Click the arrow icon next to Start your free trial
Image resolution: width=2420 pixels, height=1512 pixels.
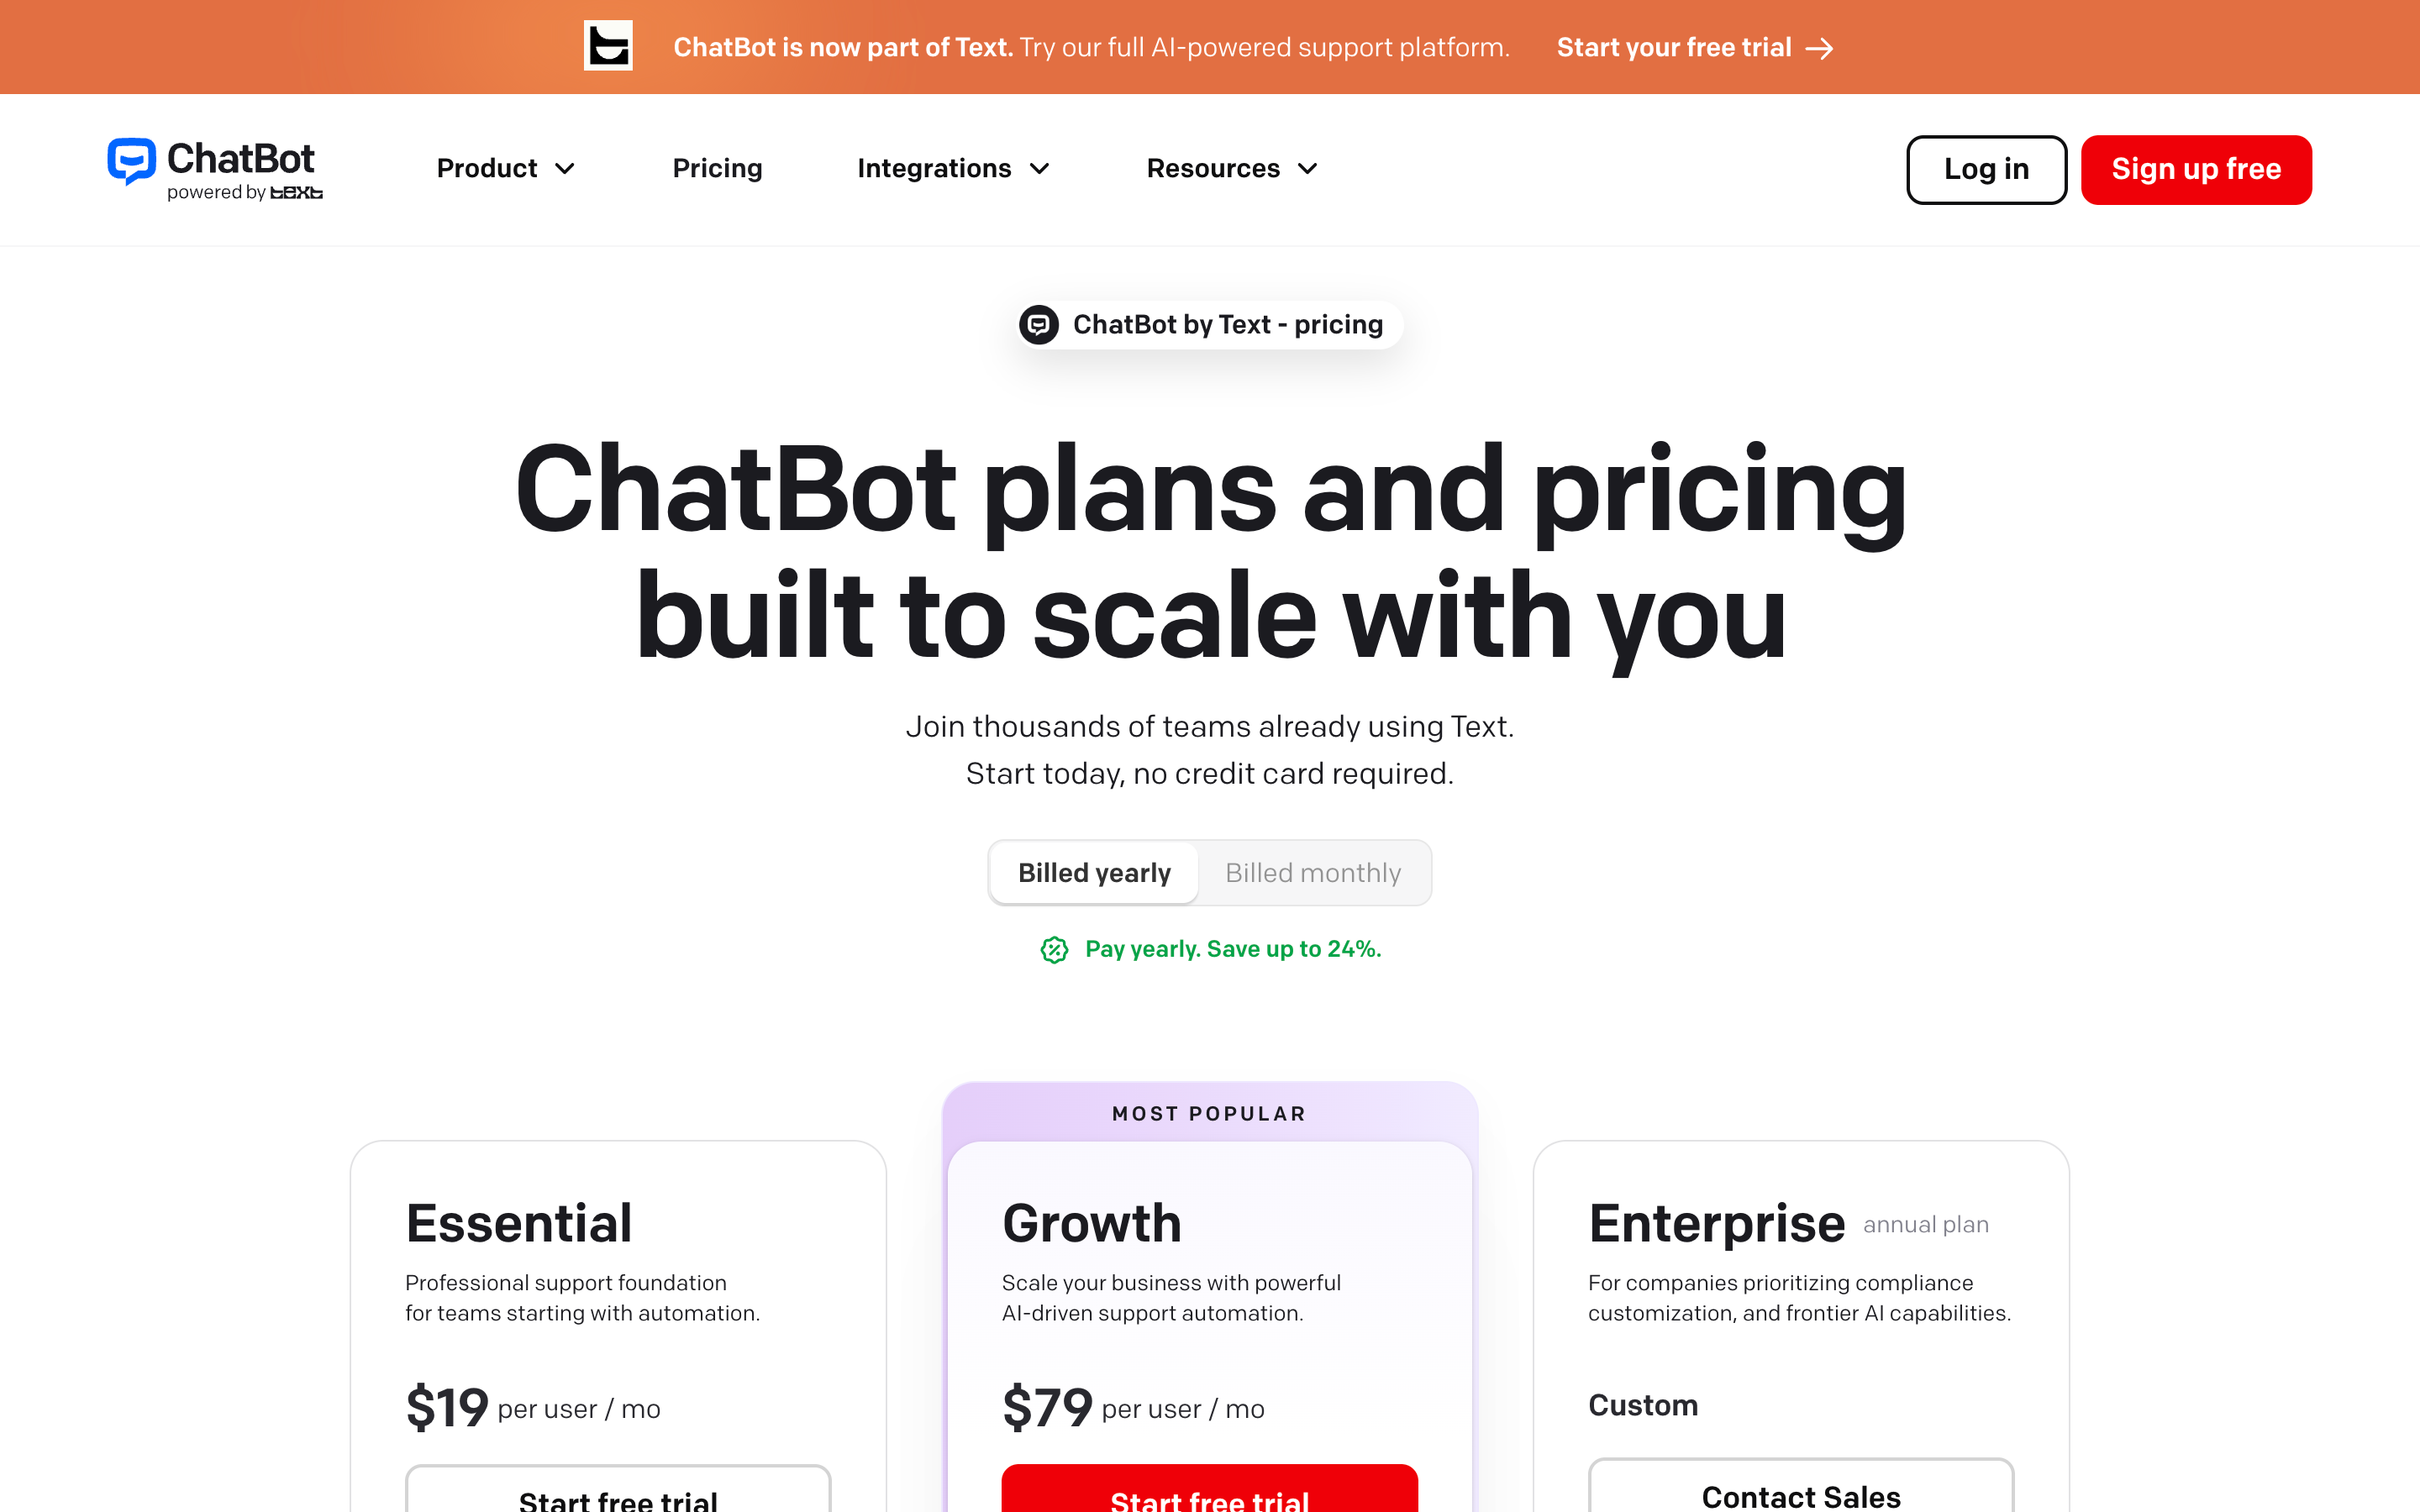pyautogui.click(x=1822, y=47)
